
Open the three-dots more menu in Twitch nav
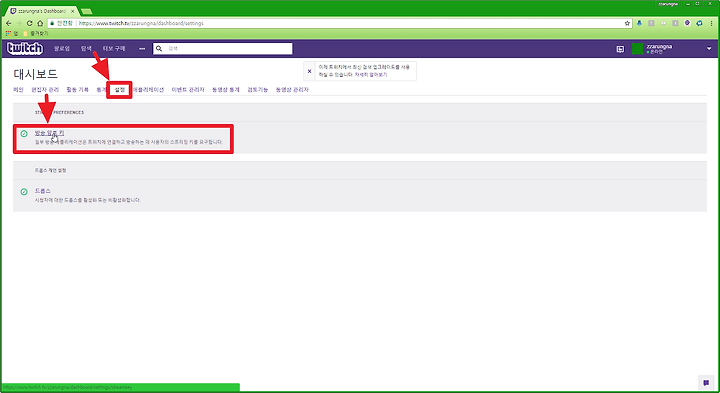[x=142, y=48]
